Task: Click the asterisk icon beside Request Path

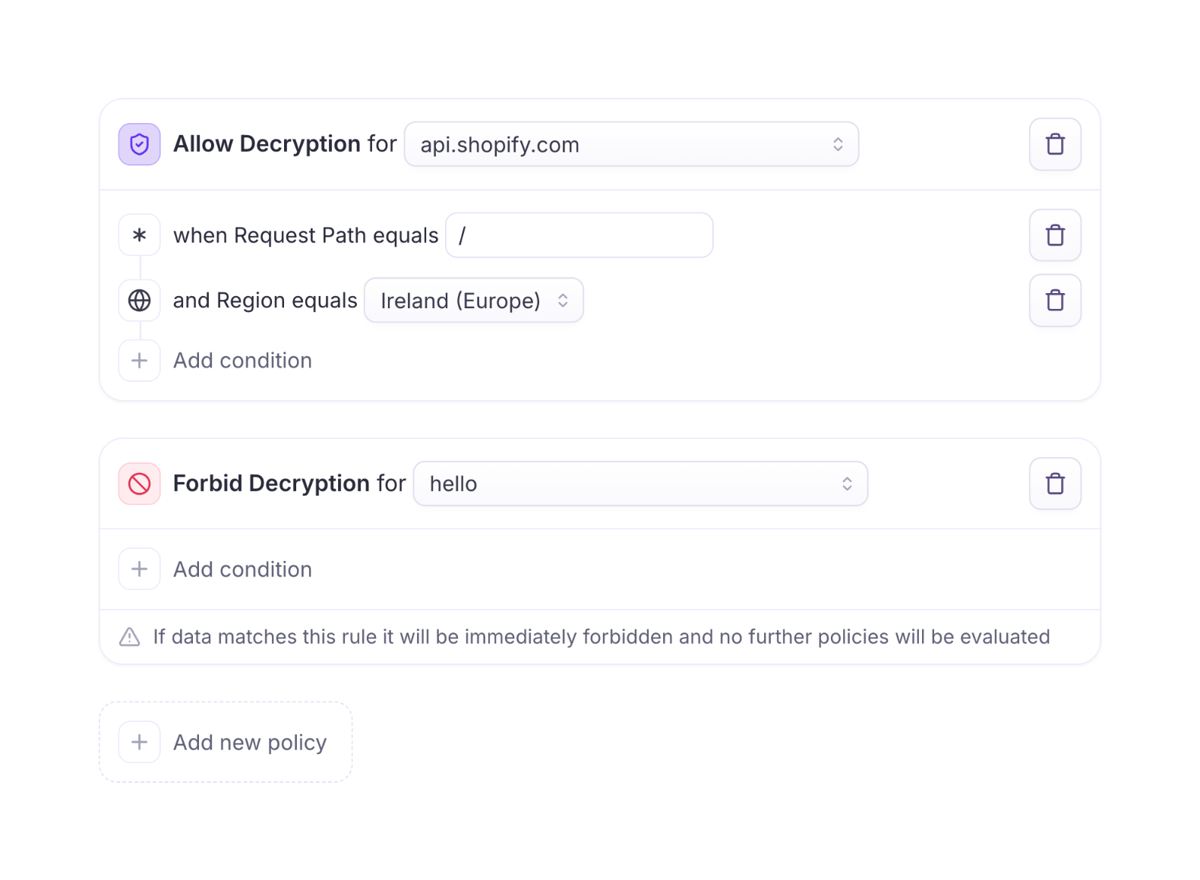Action: point(139,234)
